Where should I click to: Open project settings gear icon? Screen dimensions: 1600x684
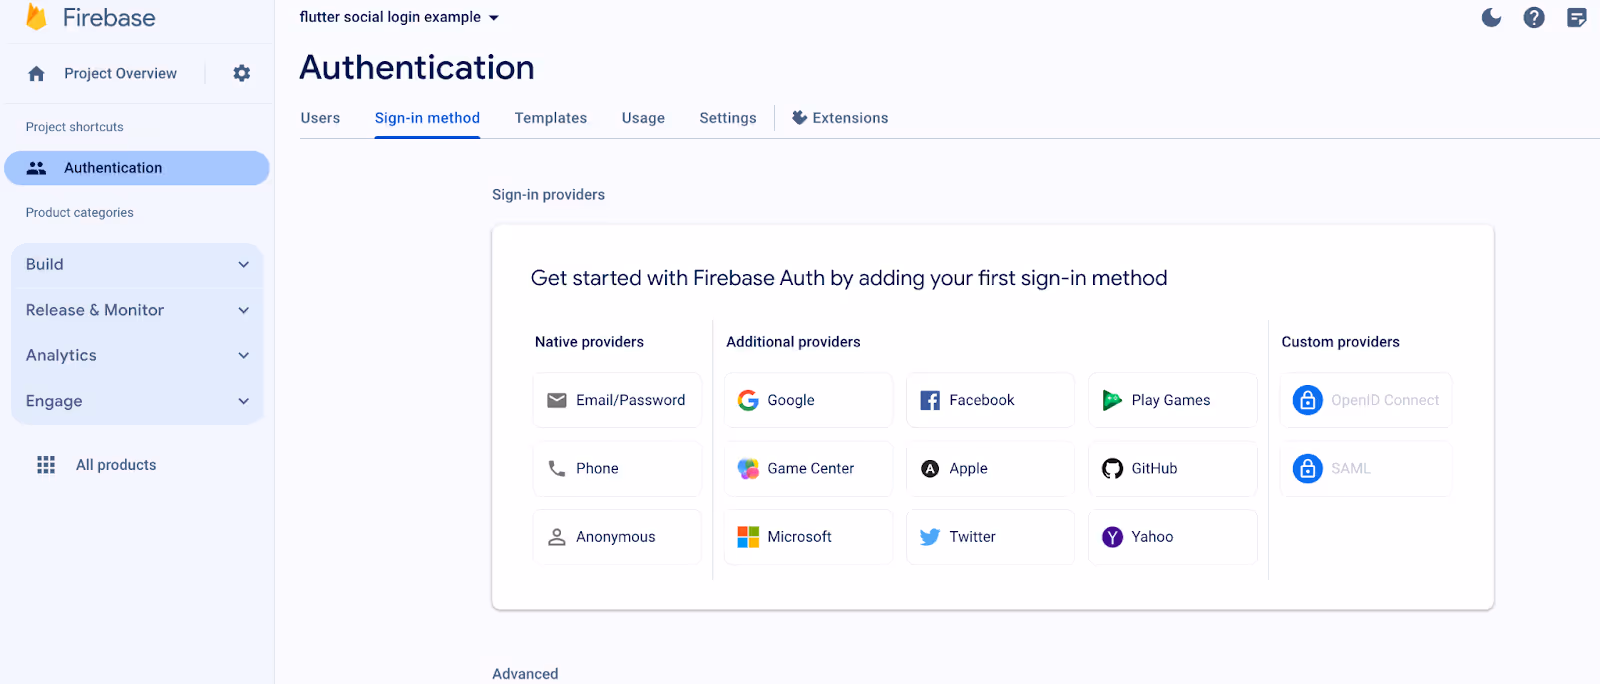242,73
